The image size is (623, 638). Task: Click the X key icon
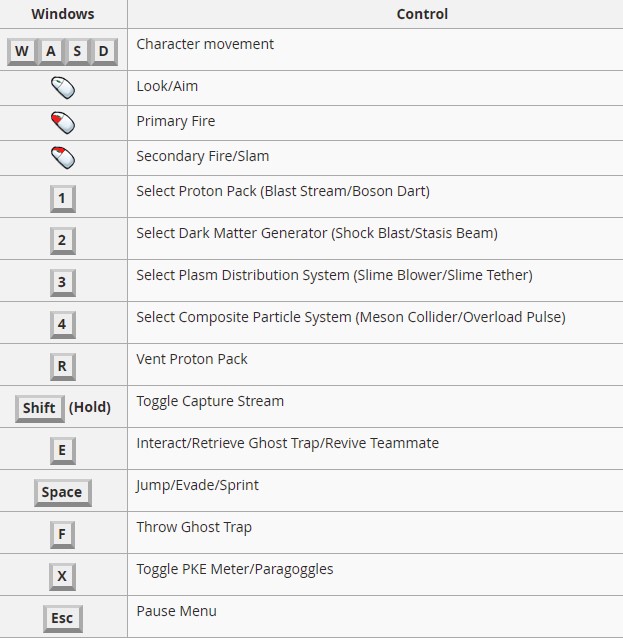pos(62,577)
